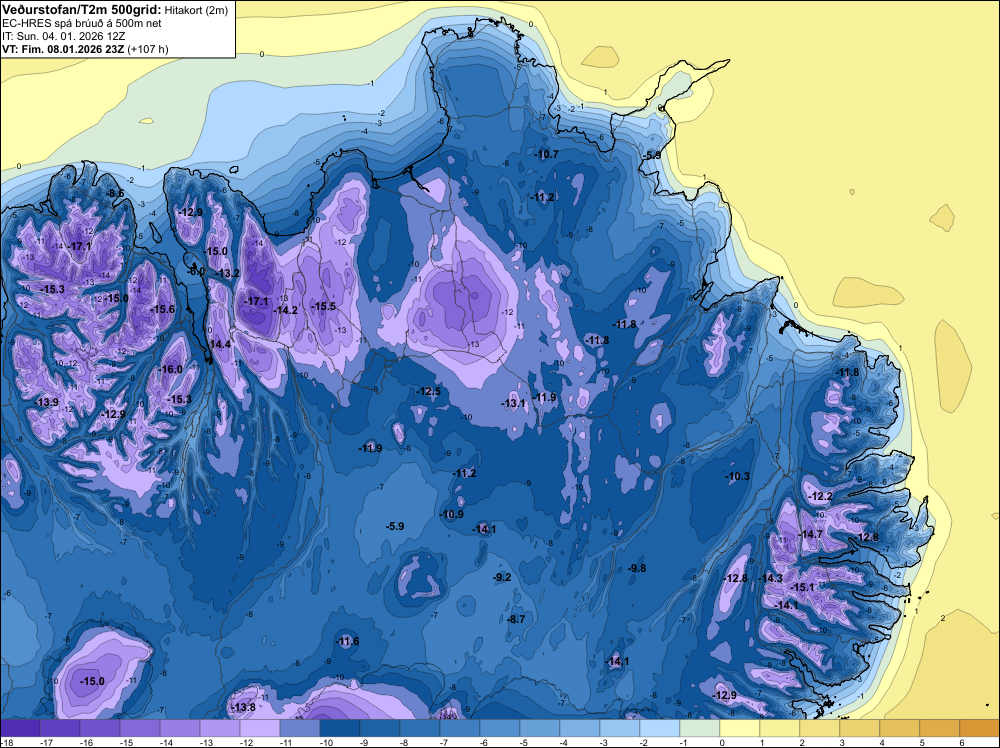1000x748 pixels.
Task: Click the -13.1 temperature value
Action: coord(513,403)
